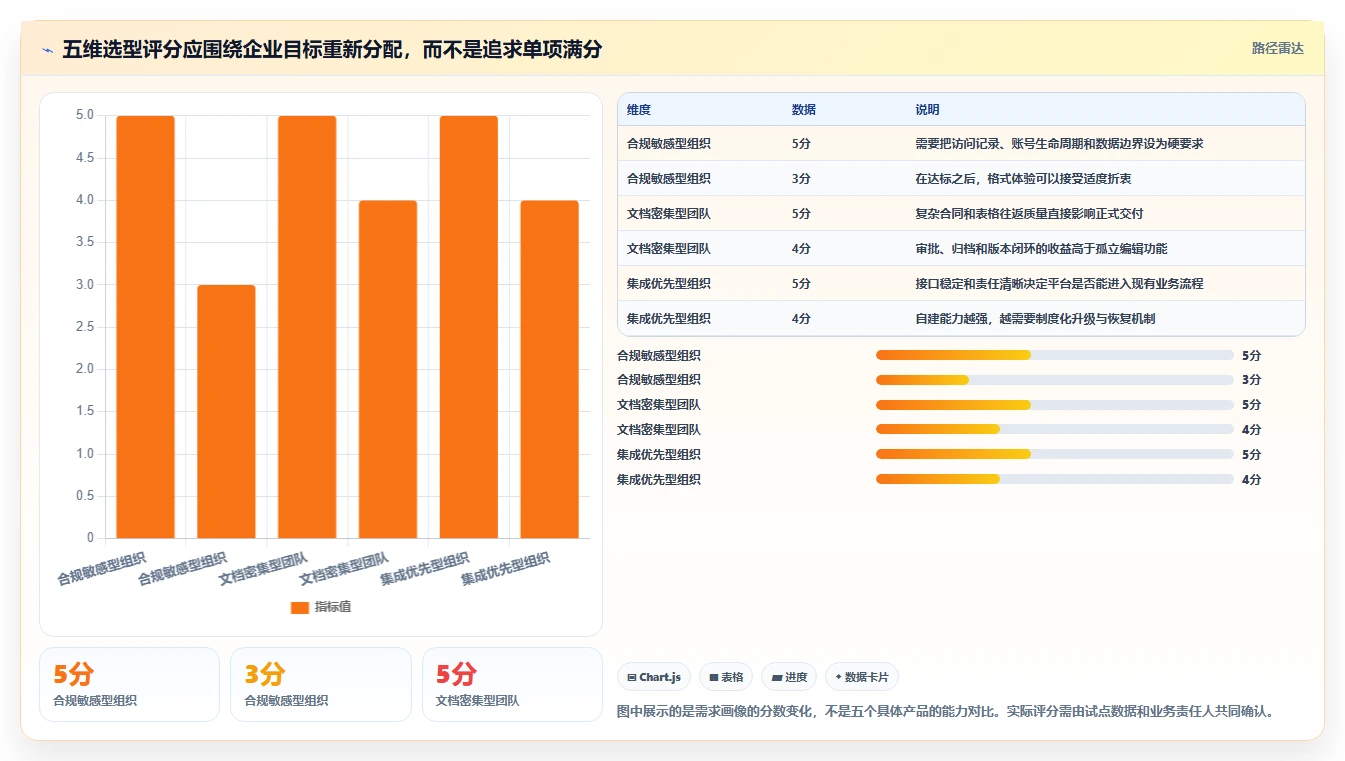Click the lightning icon beside the slide title

(x=47, y=49)
